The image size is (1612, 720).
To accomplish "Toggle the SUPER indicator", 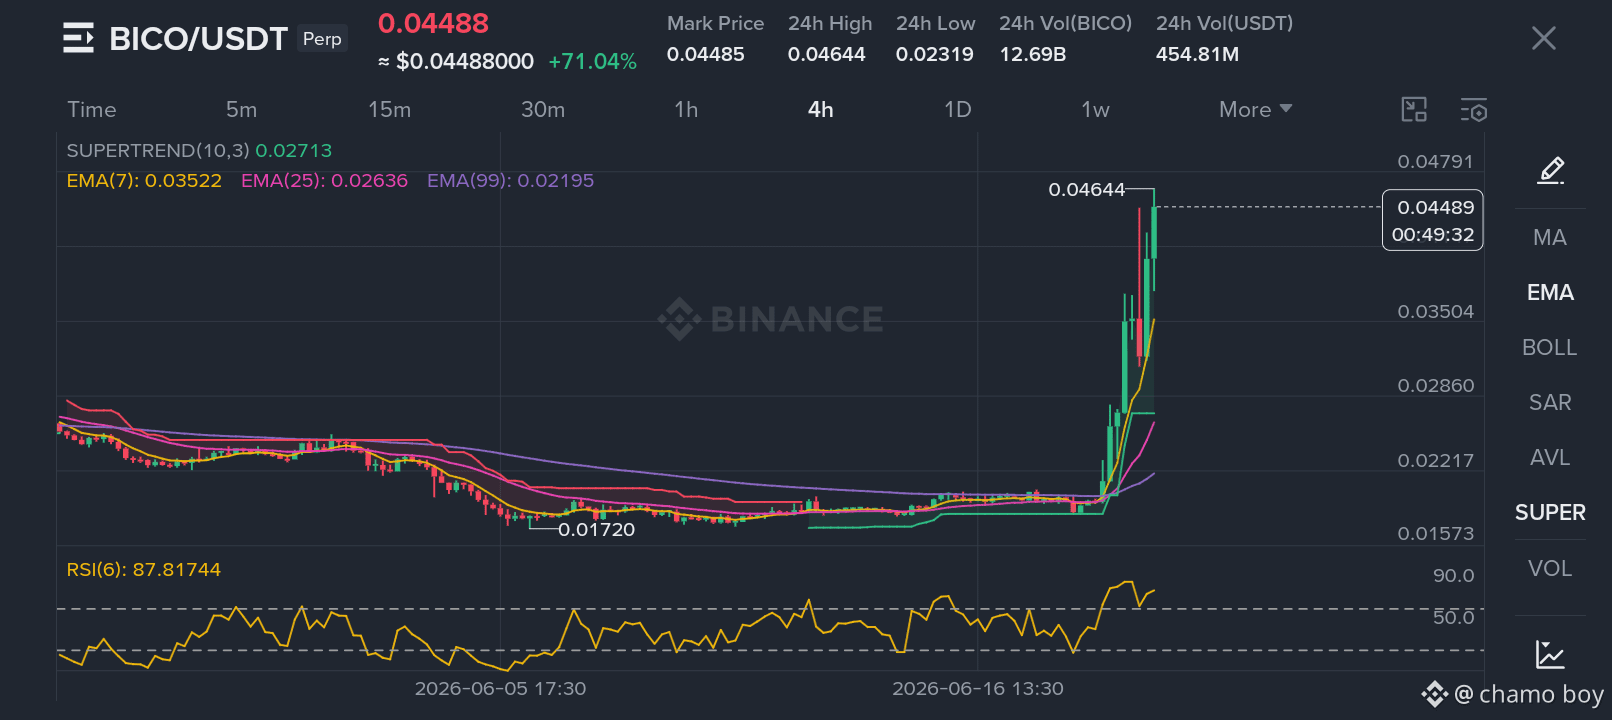I will coord(1550,512).
